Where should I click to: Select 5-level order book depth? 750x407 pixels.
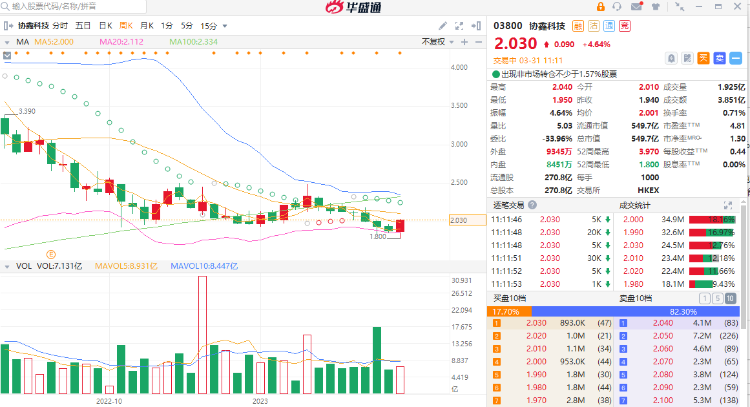pos(717,298)
